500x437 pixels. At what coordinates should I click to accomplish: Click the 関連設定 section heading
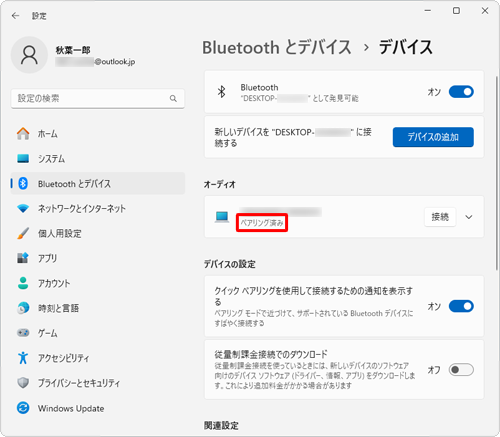pyautogui.click(x=221, y=425)
